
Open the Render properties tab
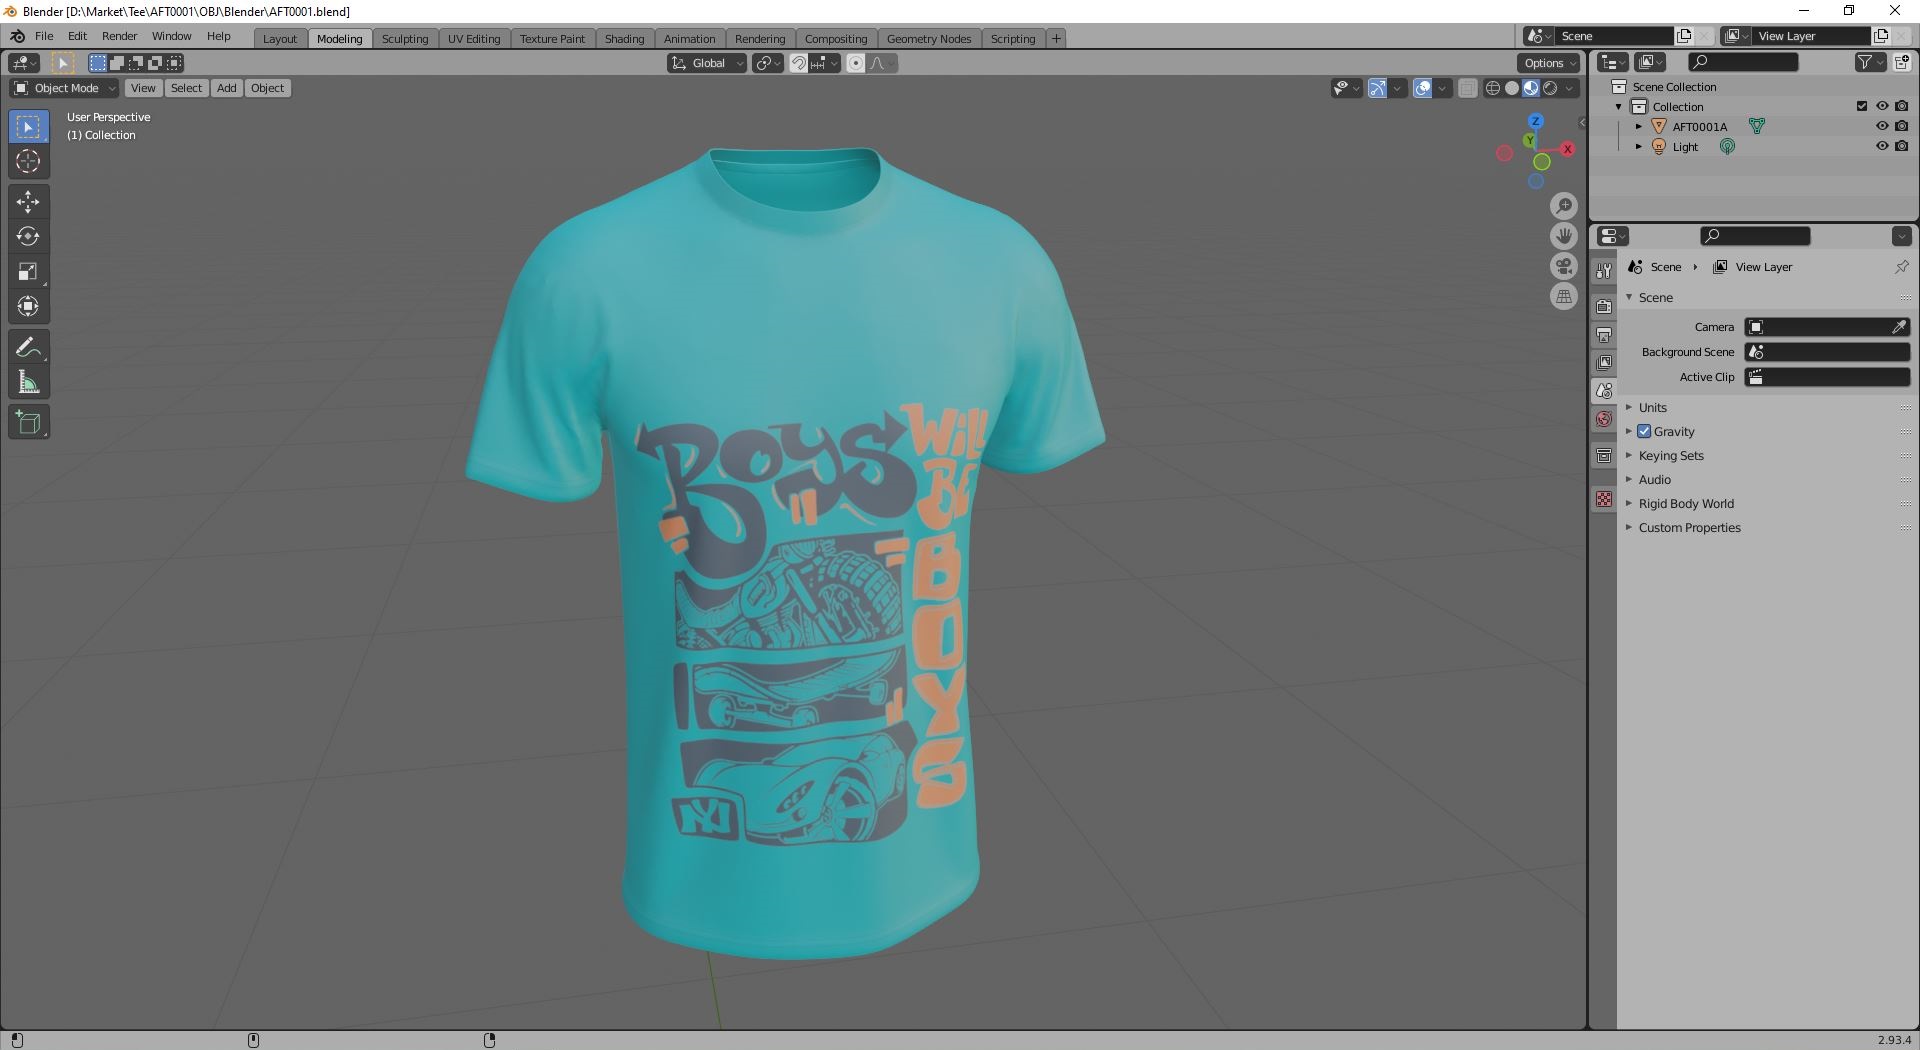tap(1604, 306)
